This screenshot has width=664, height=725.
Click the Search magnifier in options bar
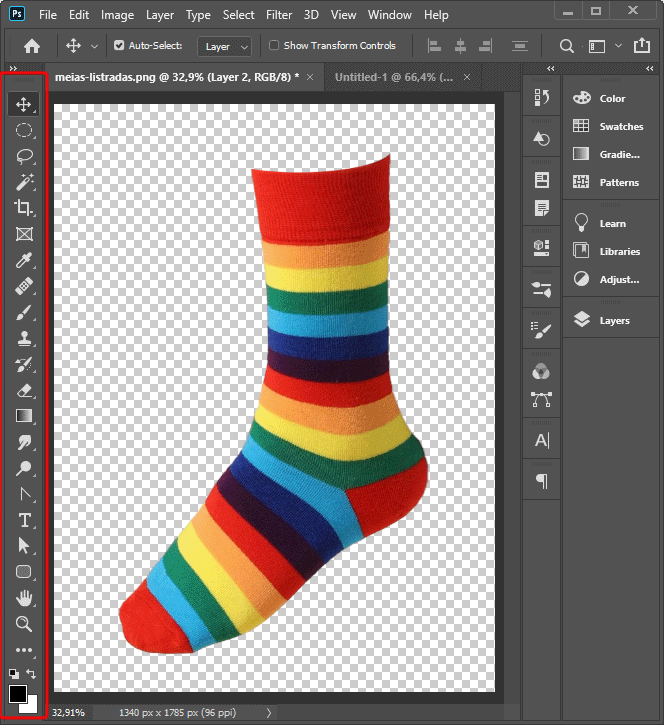click(566, 46)
